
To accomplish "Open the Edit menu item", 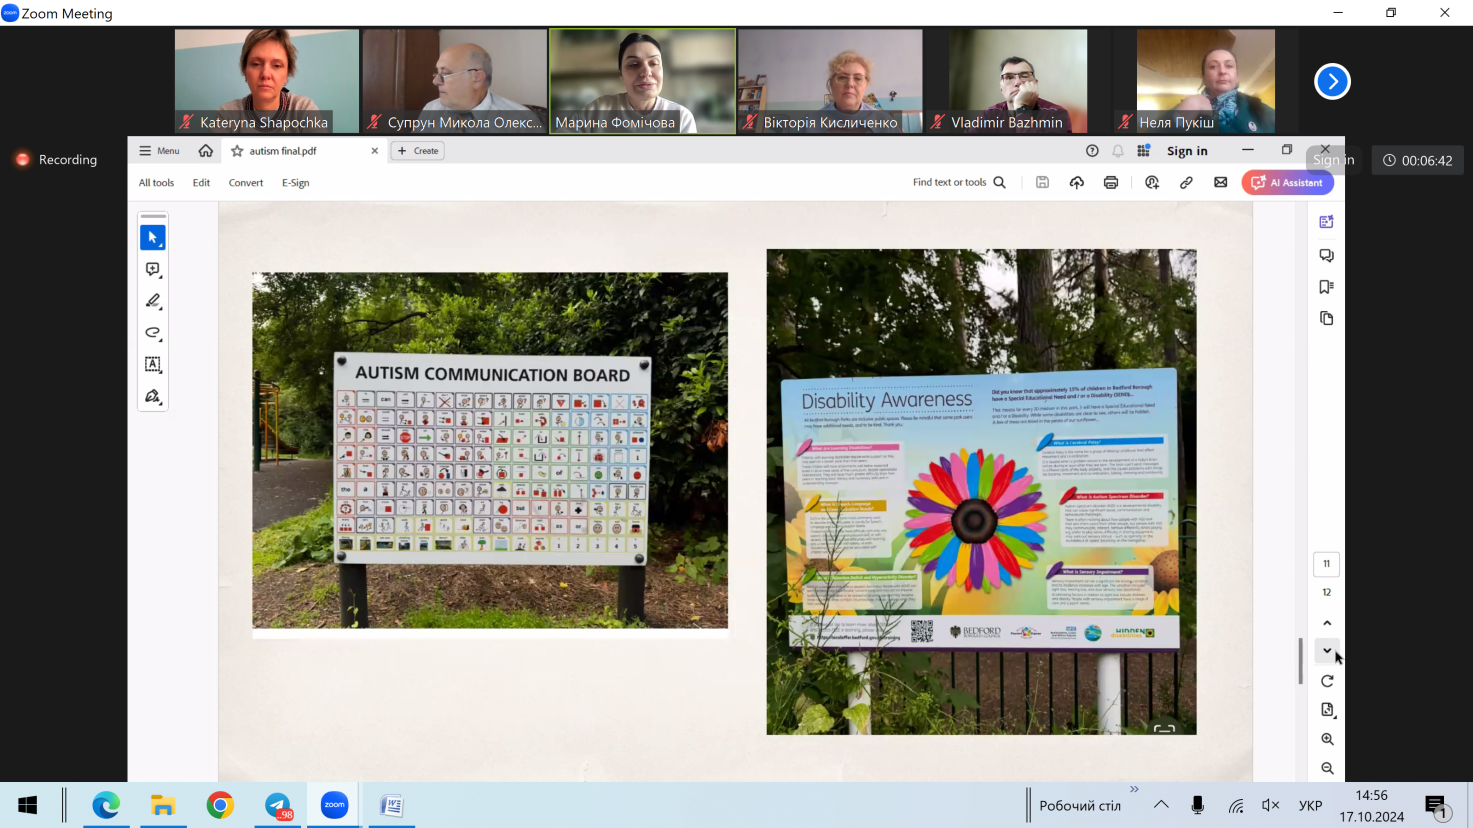I will tap(201, 183).
